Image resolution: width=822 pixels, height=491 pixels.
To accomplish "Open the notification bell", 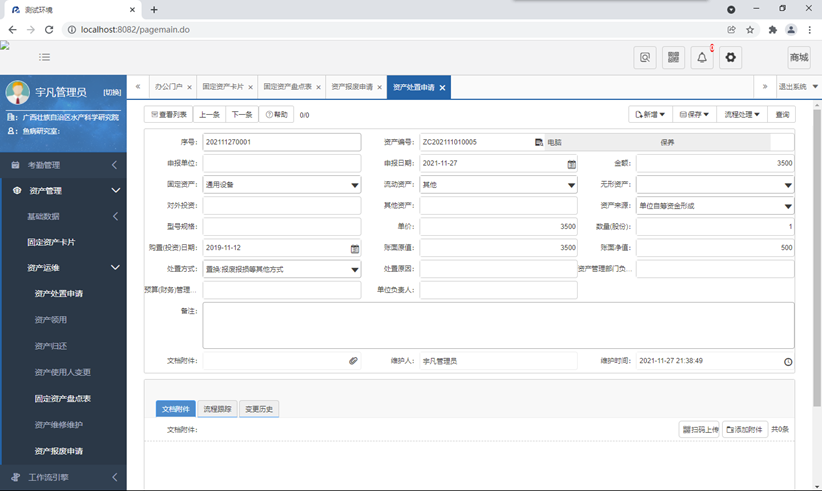I will [x=701, y=57].
